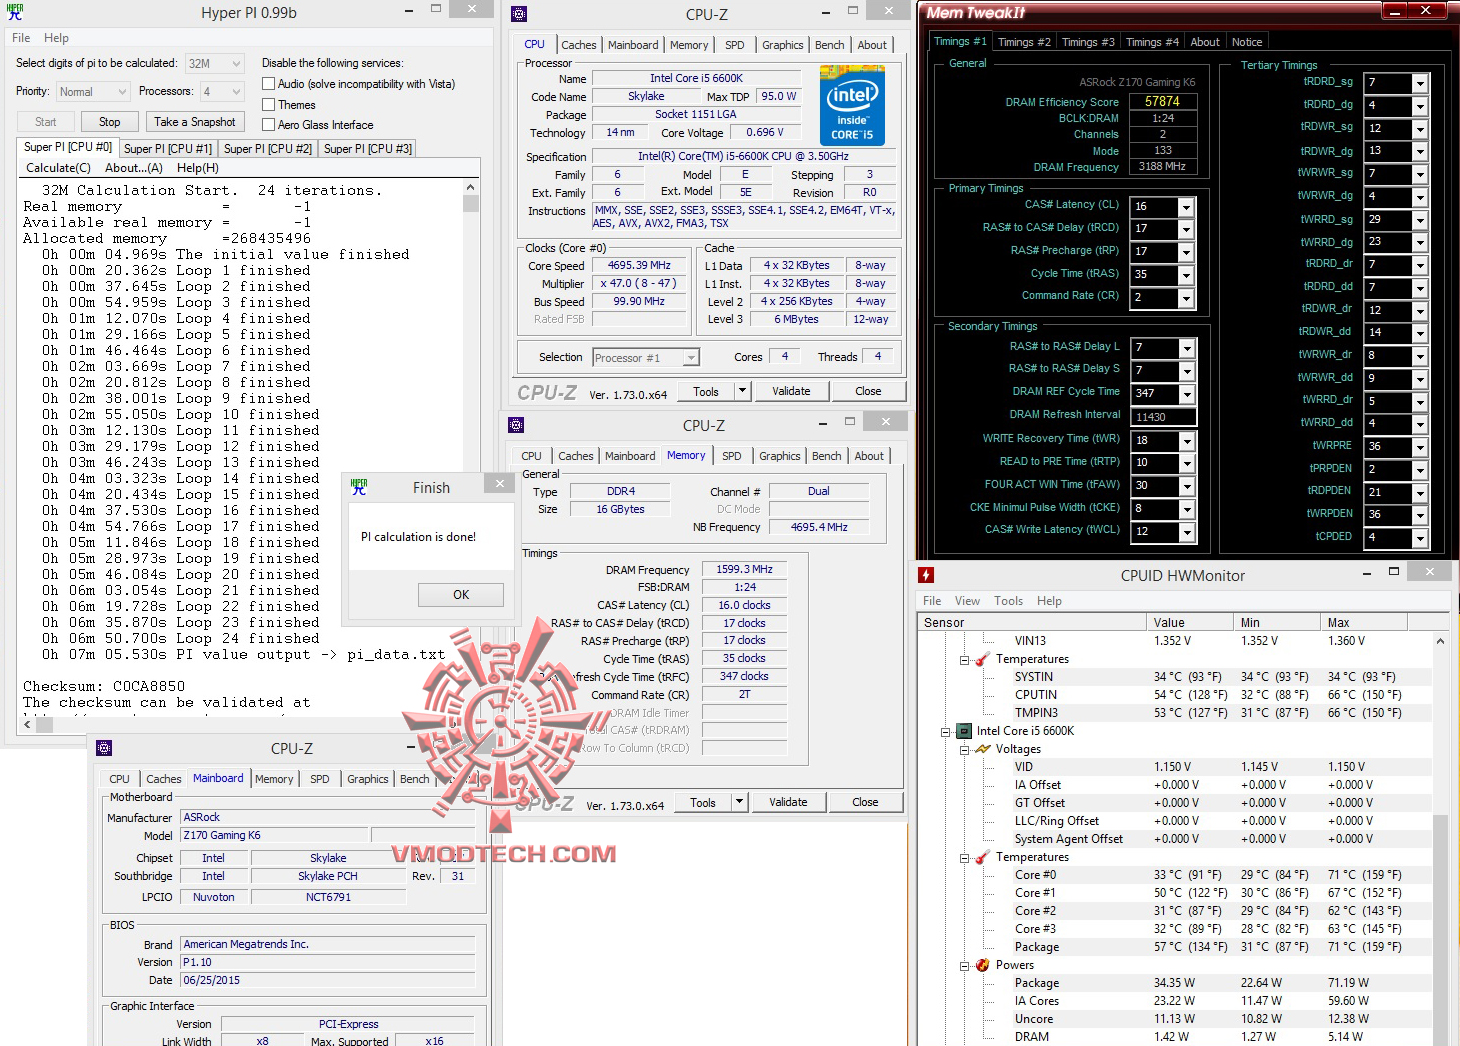Open the Command Rate (CR) dropdown in MemTweakIt
The width and height of the screenshot is (1460, 1046).
(x=1186, y=298)
